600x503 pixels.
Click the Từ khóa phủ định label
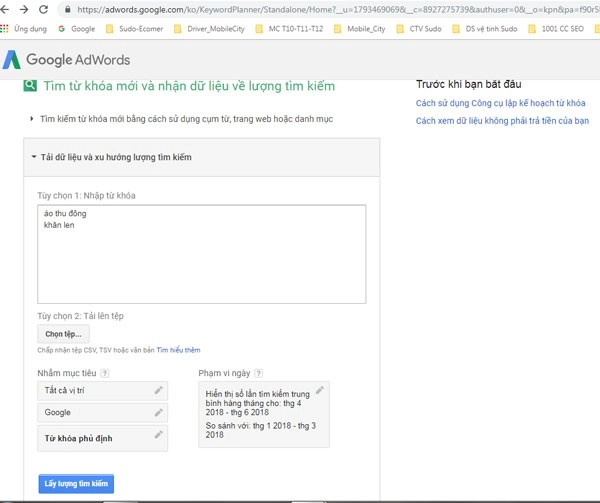(78, 438)
